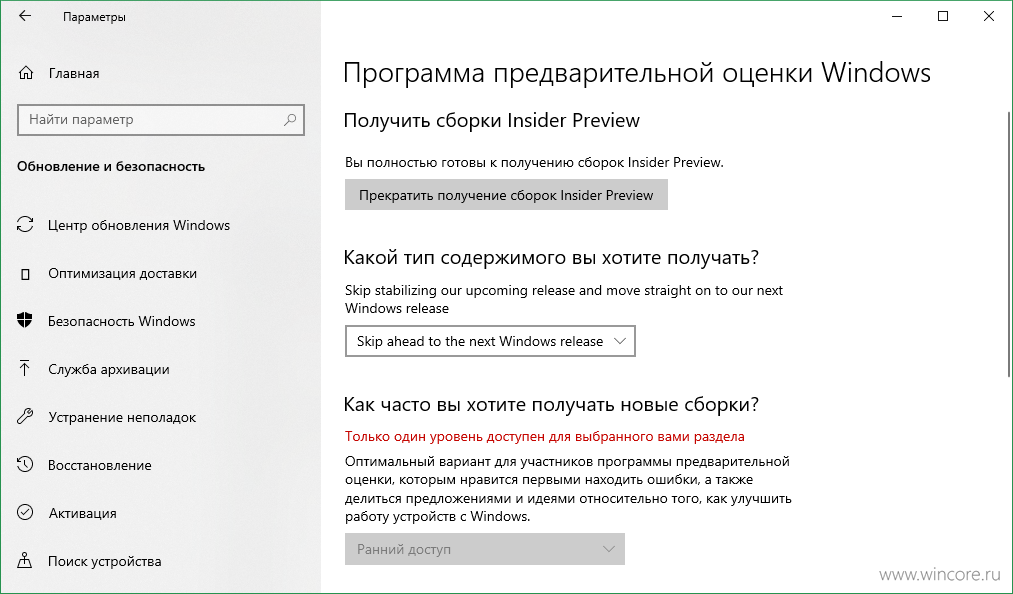Click the disabled Ранний доступ dropdown
1013x594 pixels.
point(485,549)
